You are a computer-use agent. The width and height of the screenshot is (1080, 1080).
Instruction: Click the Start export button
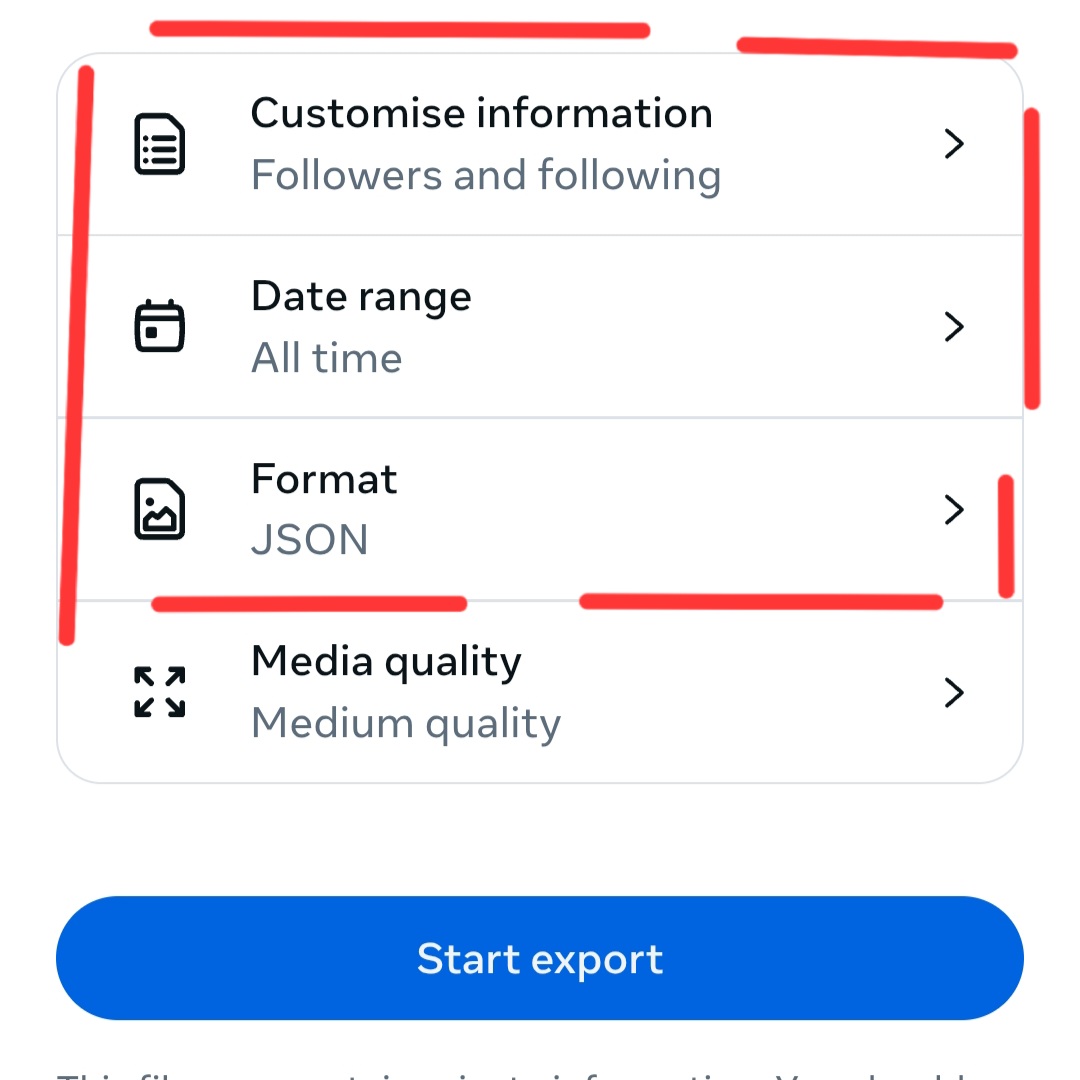click(x=540, y=957)
